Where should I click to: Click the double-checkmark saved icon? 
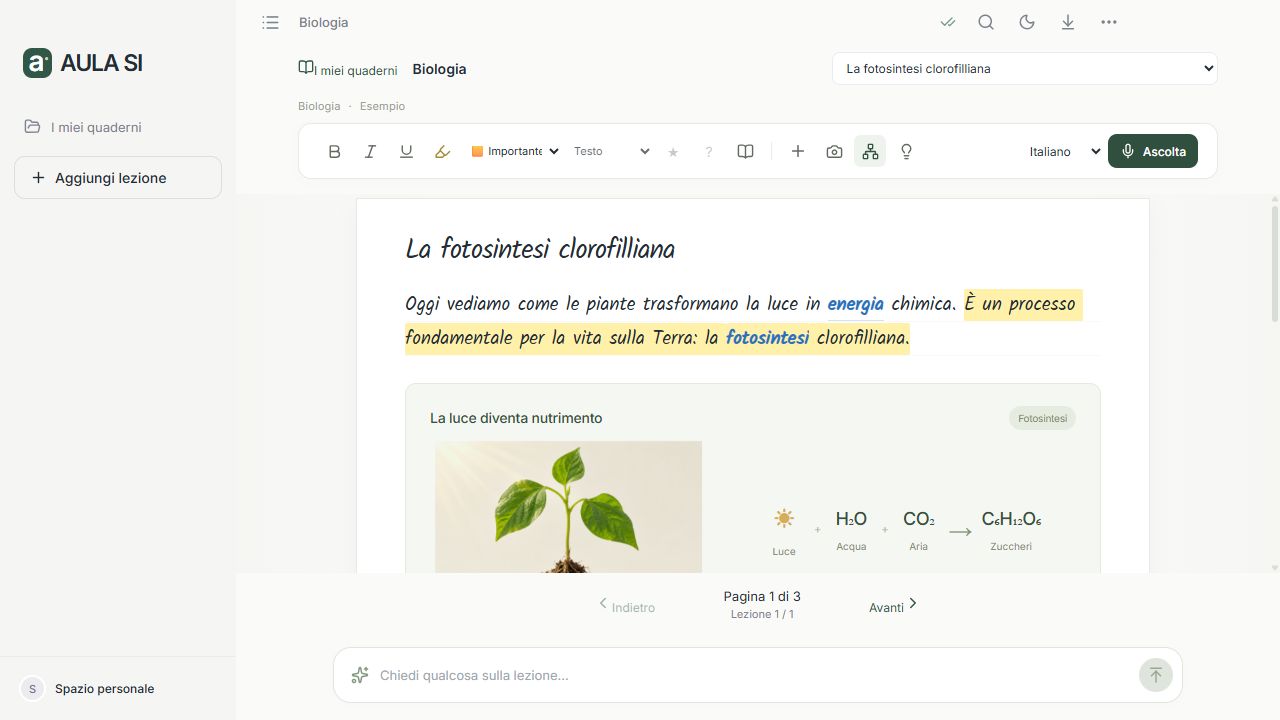[948, 22]
